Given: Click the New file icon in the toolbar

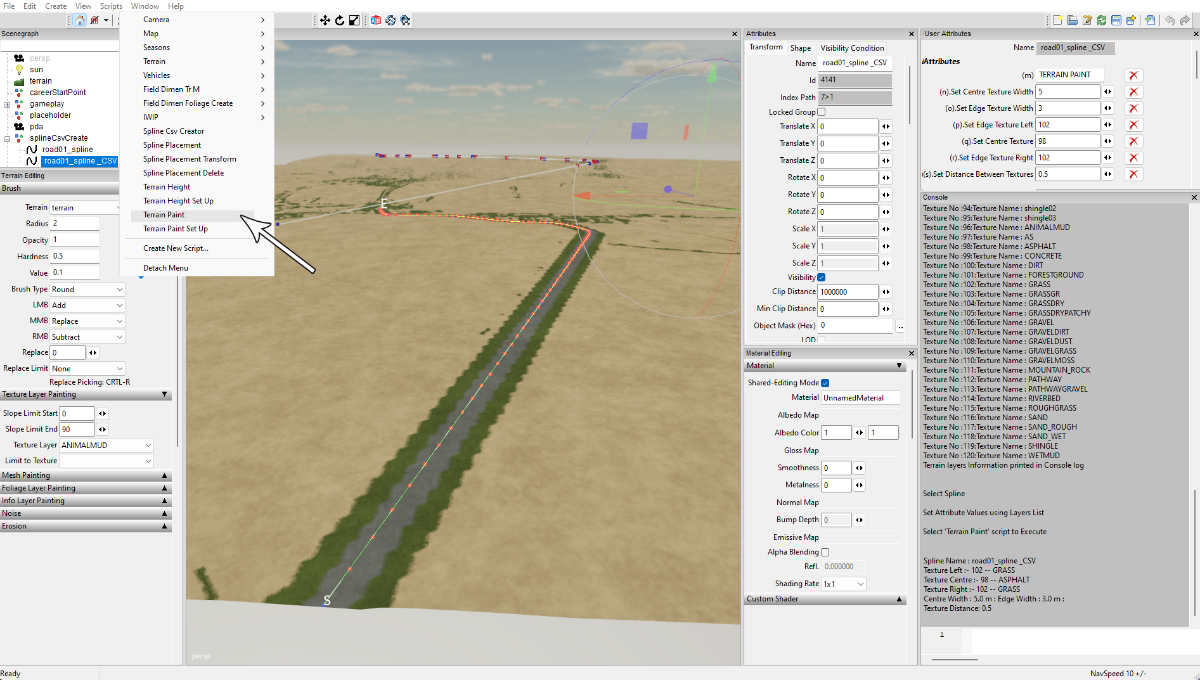Looking at the screenshot, I should click(x=1057, y=20).
